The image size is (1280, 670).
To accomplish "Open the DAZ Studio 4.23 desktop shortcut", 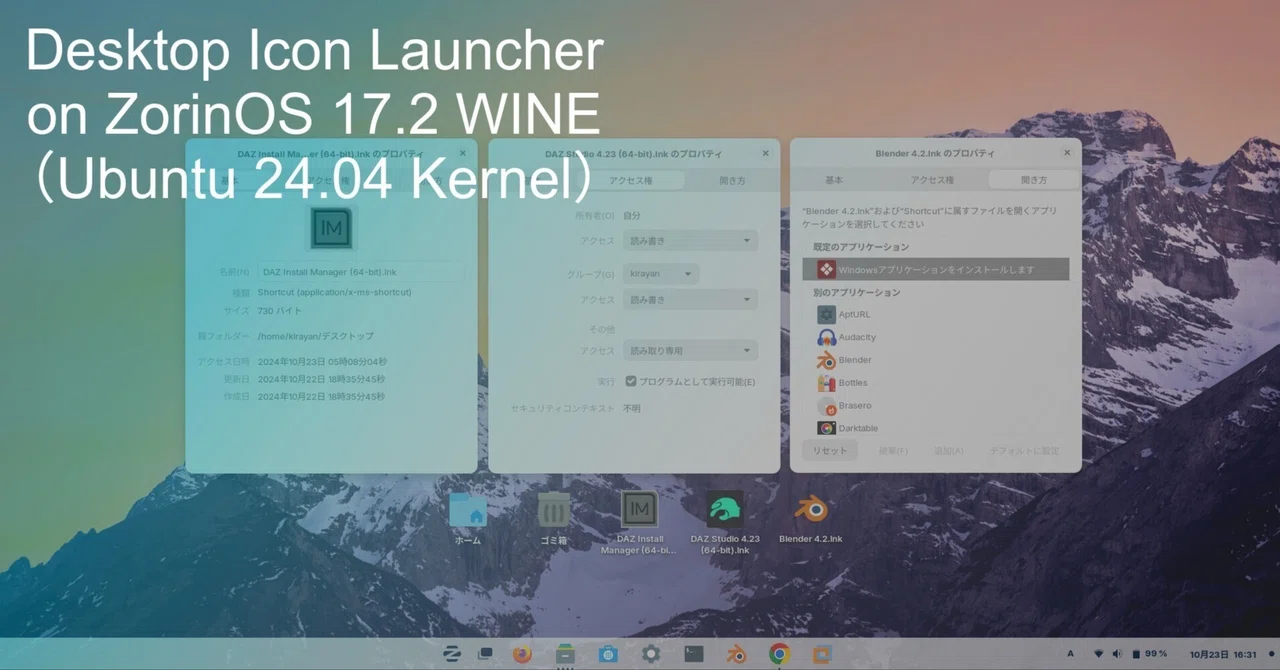I will 725,521.
